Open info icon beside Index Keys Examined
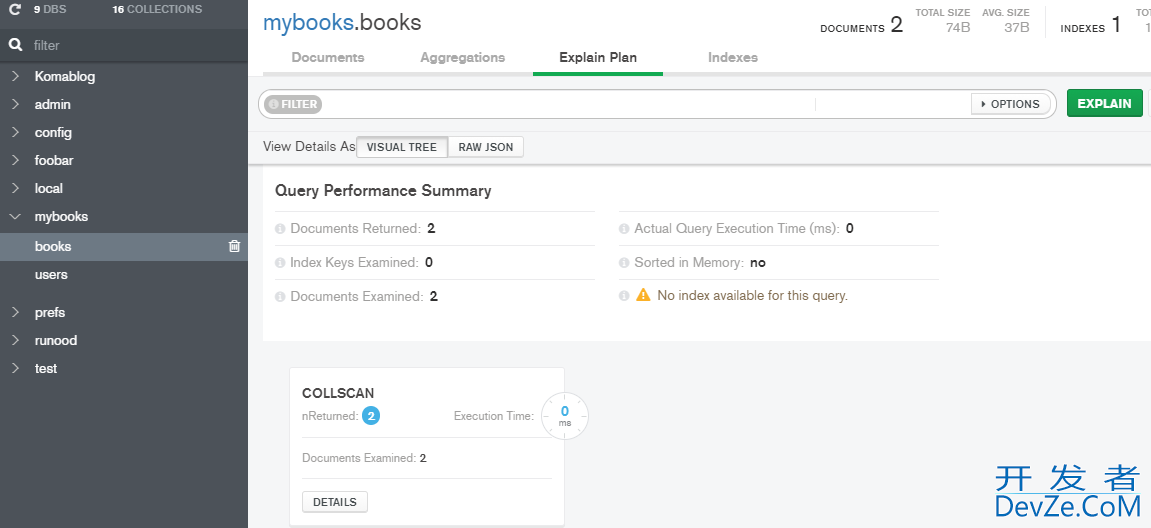This screenshot has height=528, width=1151. click(280, 262)
